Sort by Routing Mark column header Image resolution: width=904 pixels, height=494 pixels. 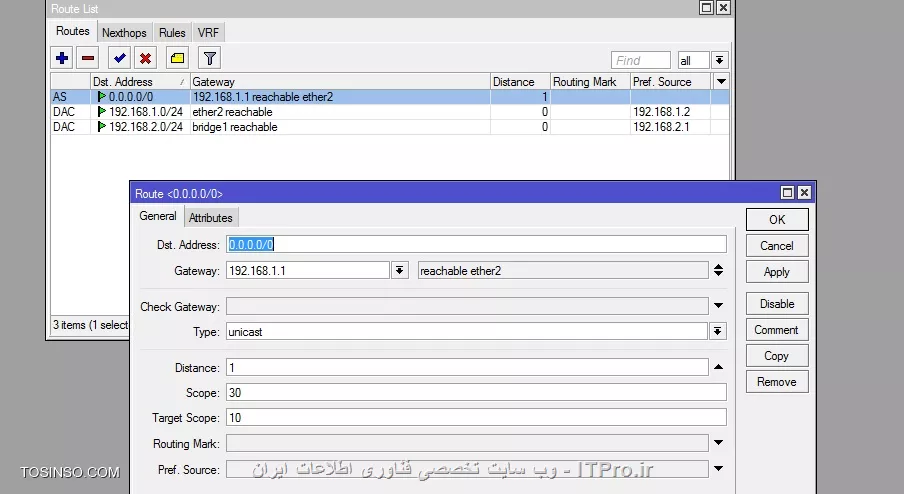click(x=590, y=82)
